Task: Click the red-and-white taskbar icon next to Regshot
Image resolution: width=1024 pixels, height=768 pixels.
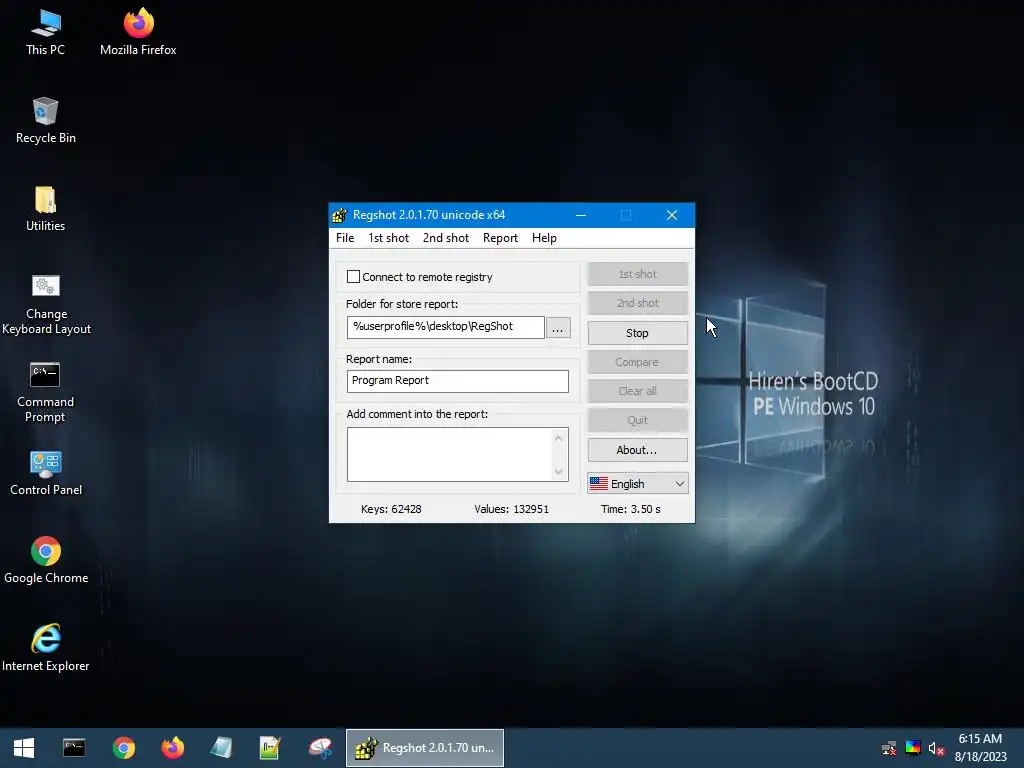Action: [x=320, y=748]
